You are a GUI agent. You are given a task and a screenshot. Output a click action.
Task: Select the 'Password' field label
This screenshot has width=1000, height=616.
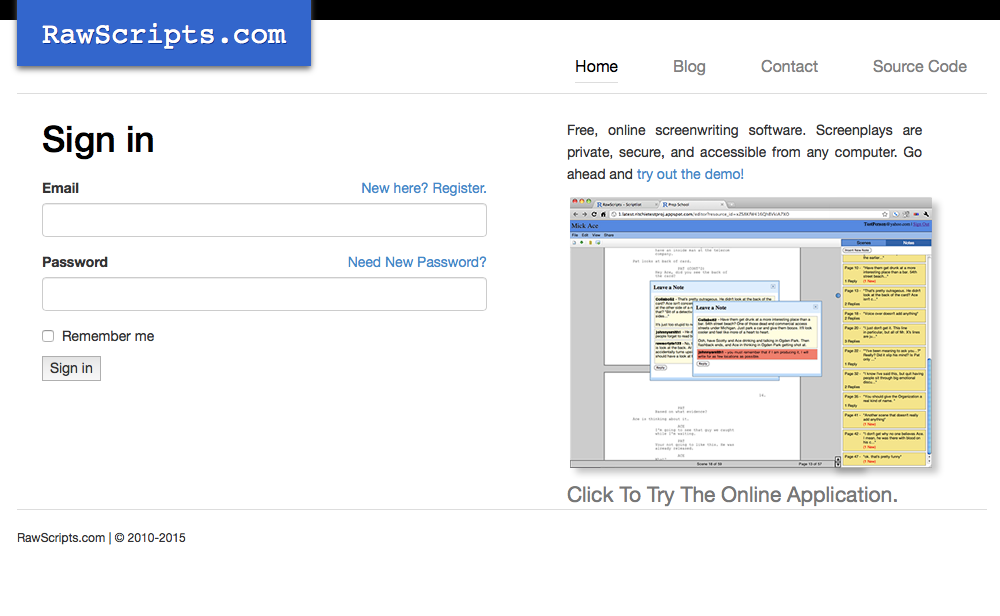pyautogui.click(x=75, y=262)
